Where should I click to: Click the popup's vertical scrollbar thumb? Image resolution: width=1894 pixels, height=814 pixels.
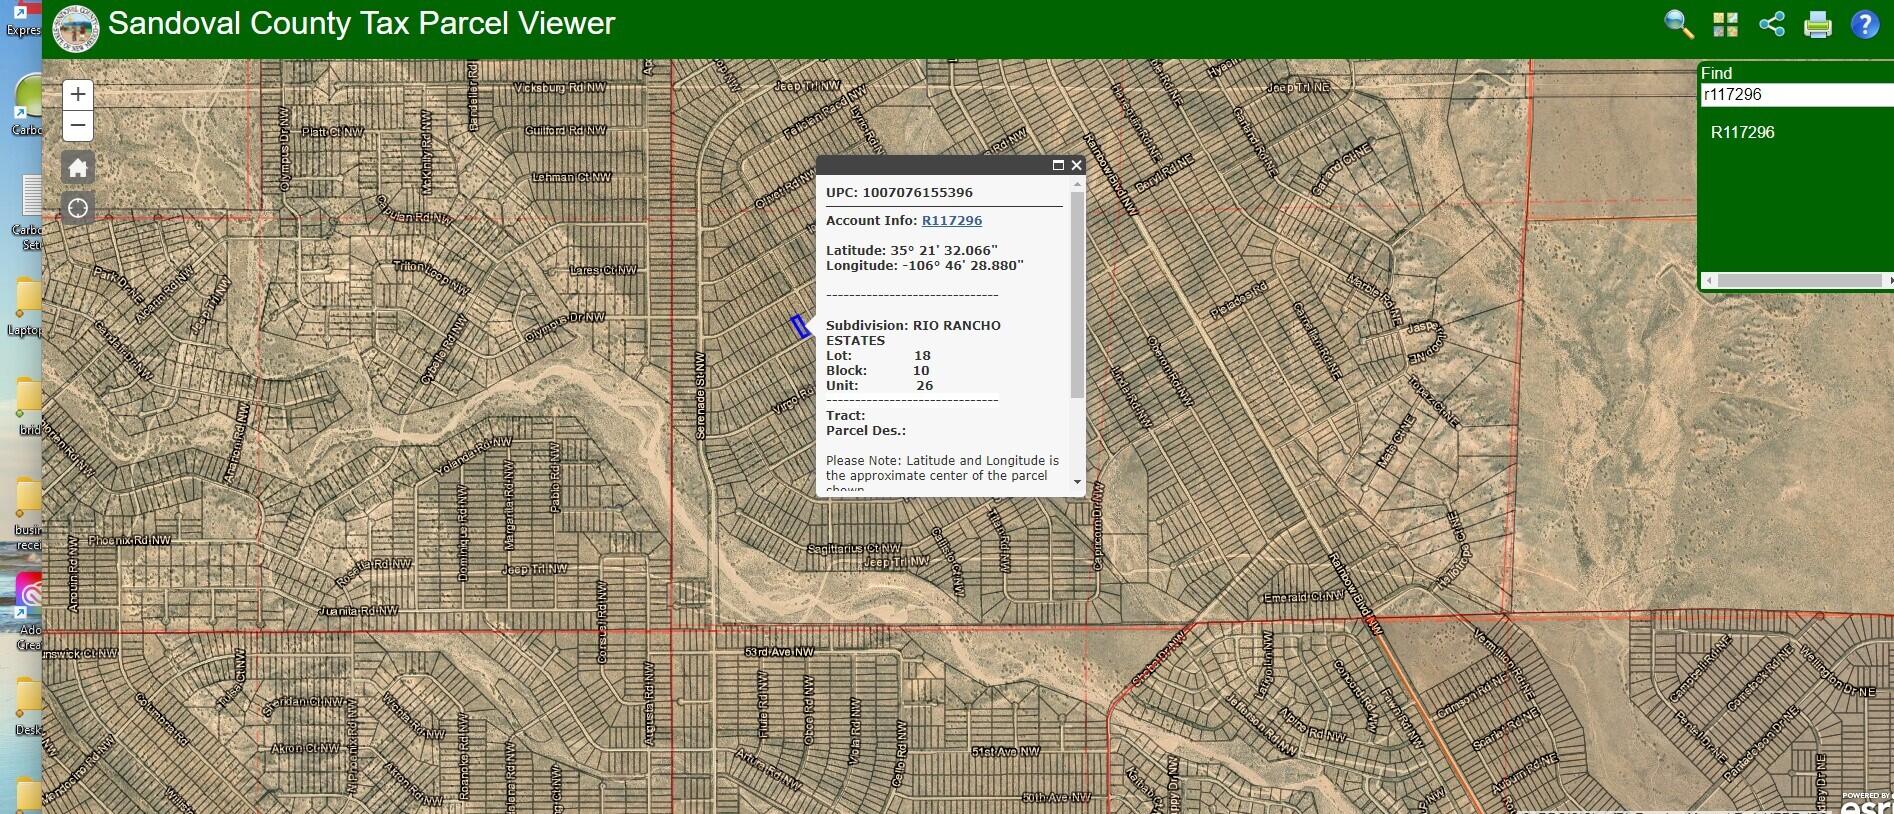tap(1077, 295)
